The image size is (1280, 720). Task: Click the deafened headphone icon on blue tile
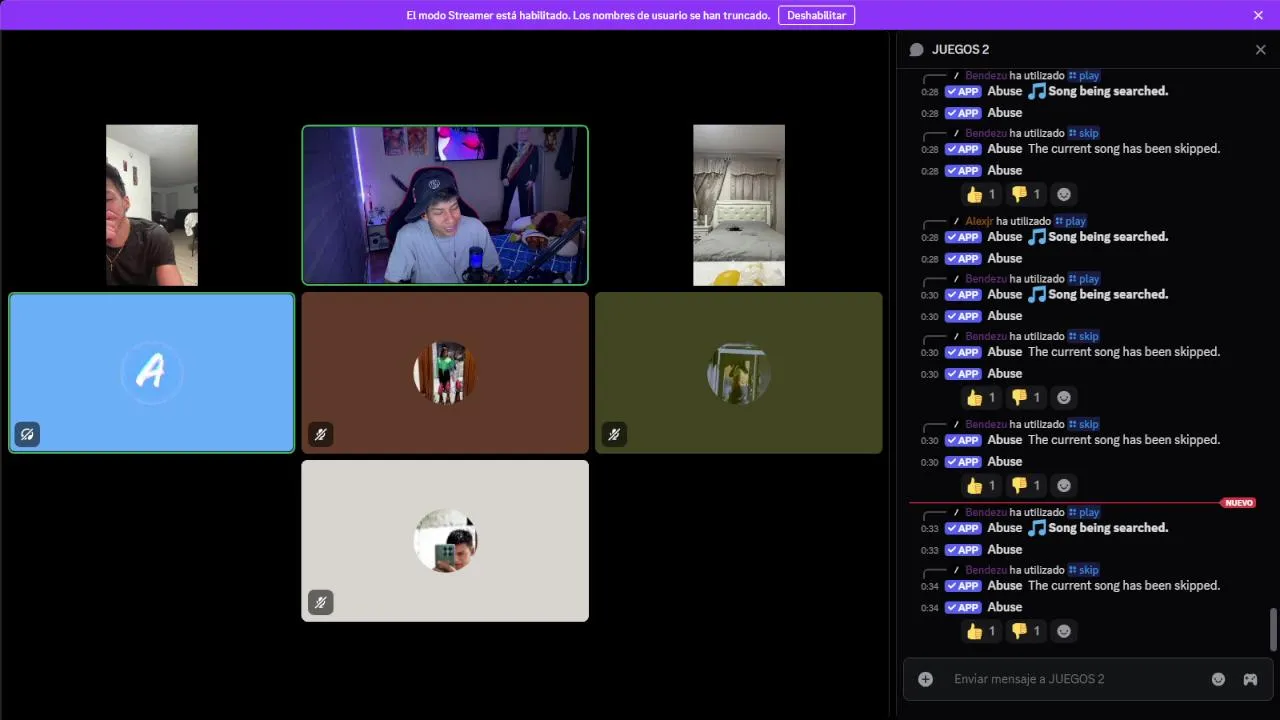pos(27,434)
